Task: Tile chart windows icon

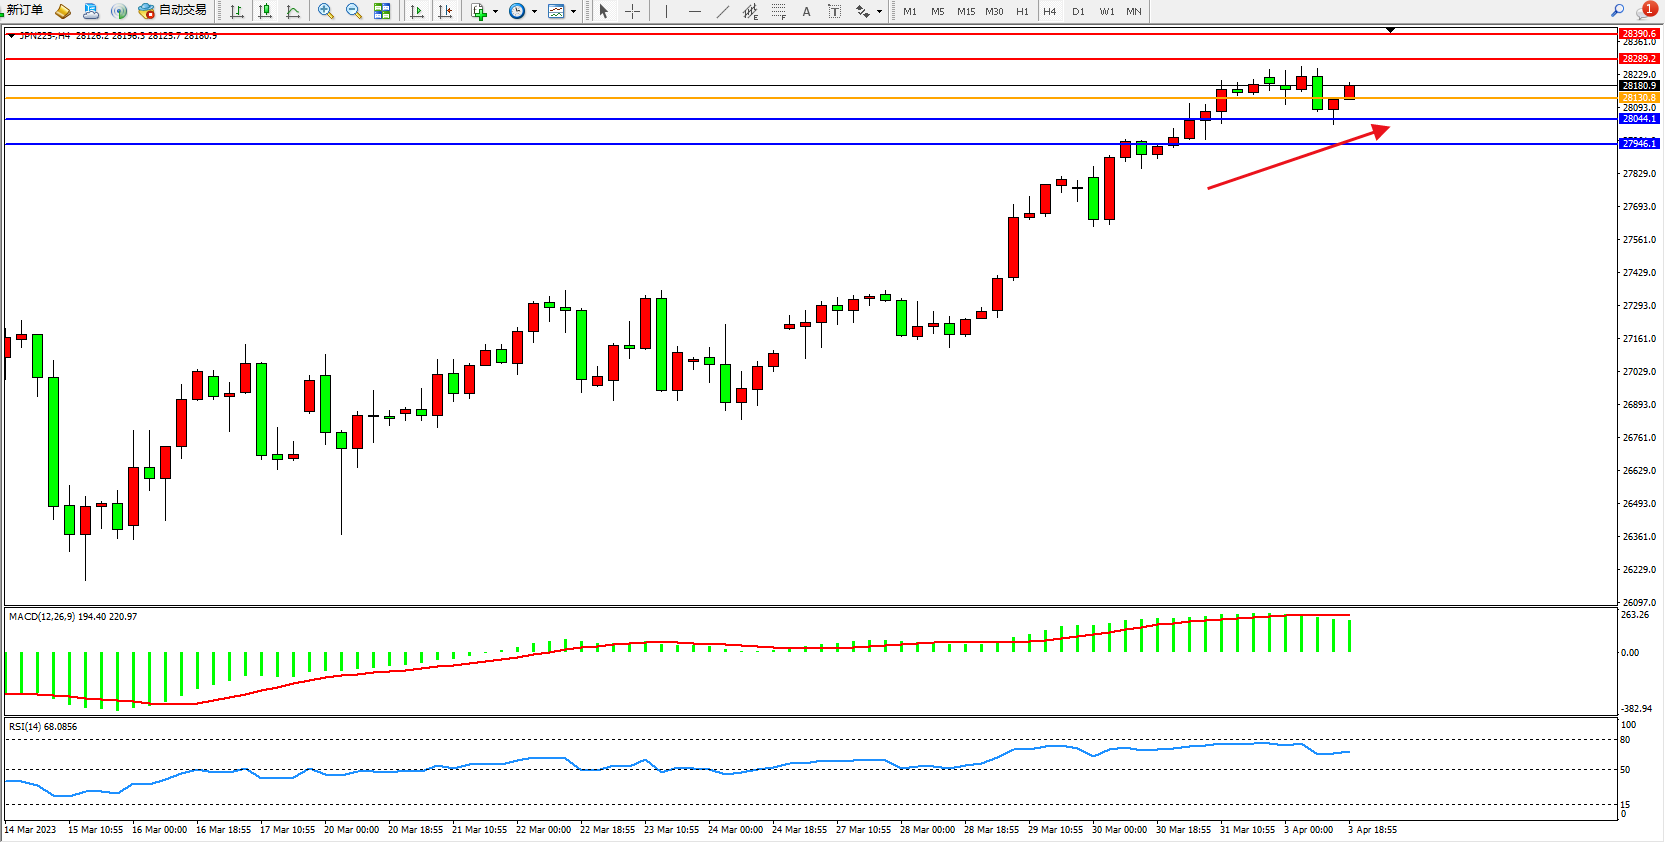Action: pyautogui.click(x=382, y=11)
